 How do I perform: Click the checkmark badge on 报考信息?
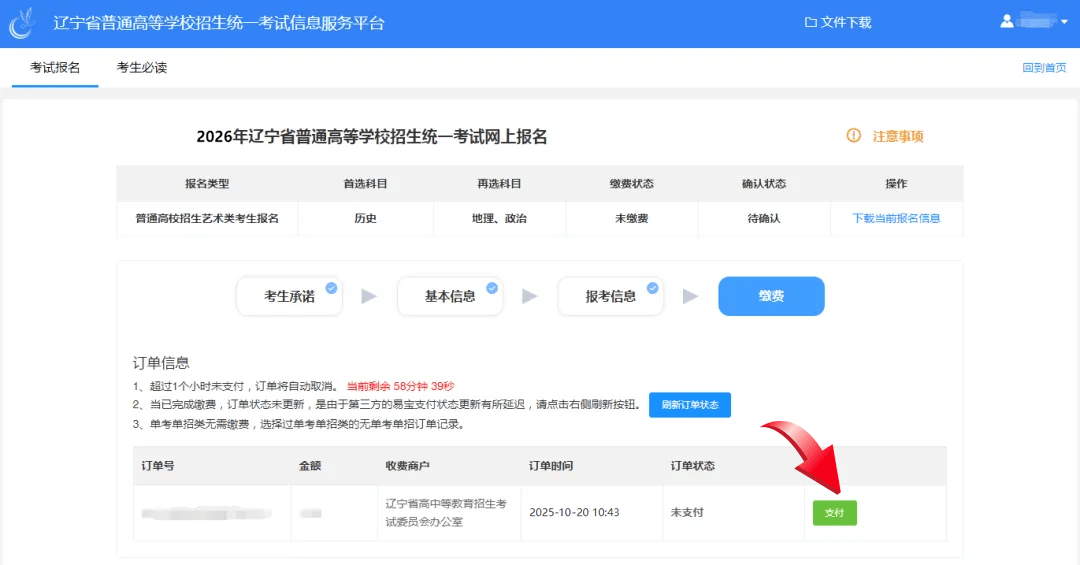click(653, 287)
